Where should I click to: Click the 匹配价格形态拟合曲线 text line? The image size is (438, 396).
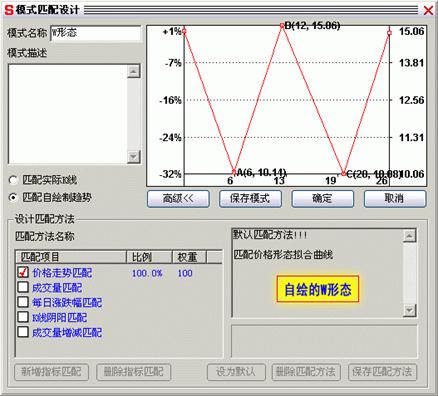click(x=283, y=255)
